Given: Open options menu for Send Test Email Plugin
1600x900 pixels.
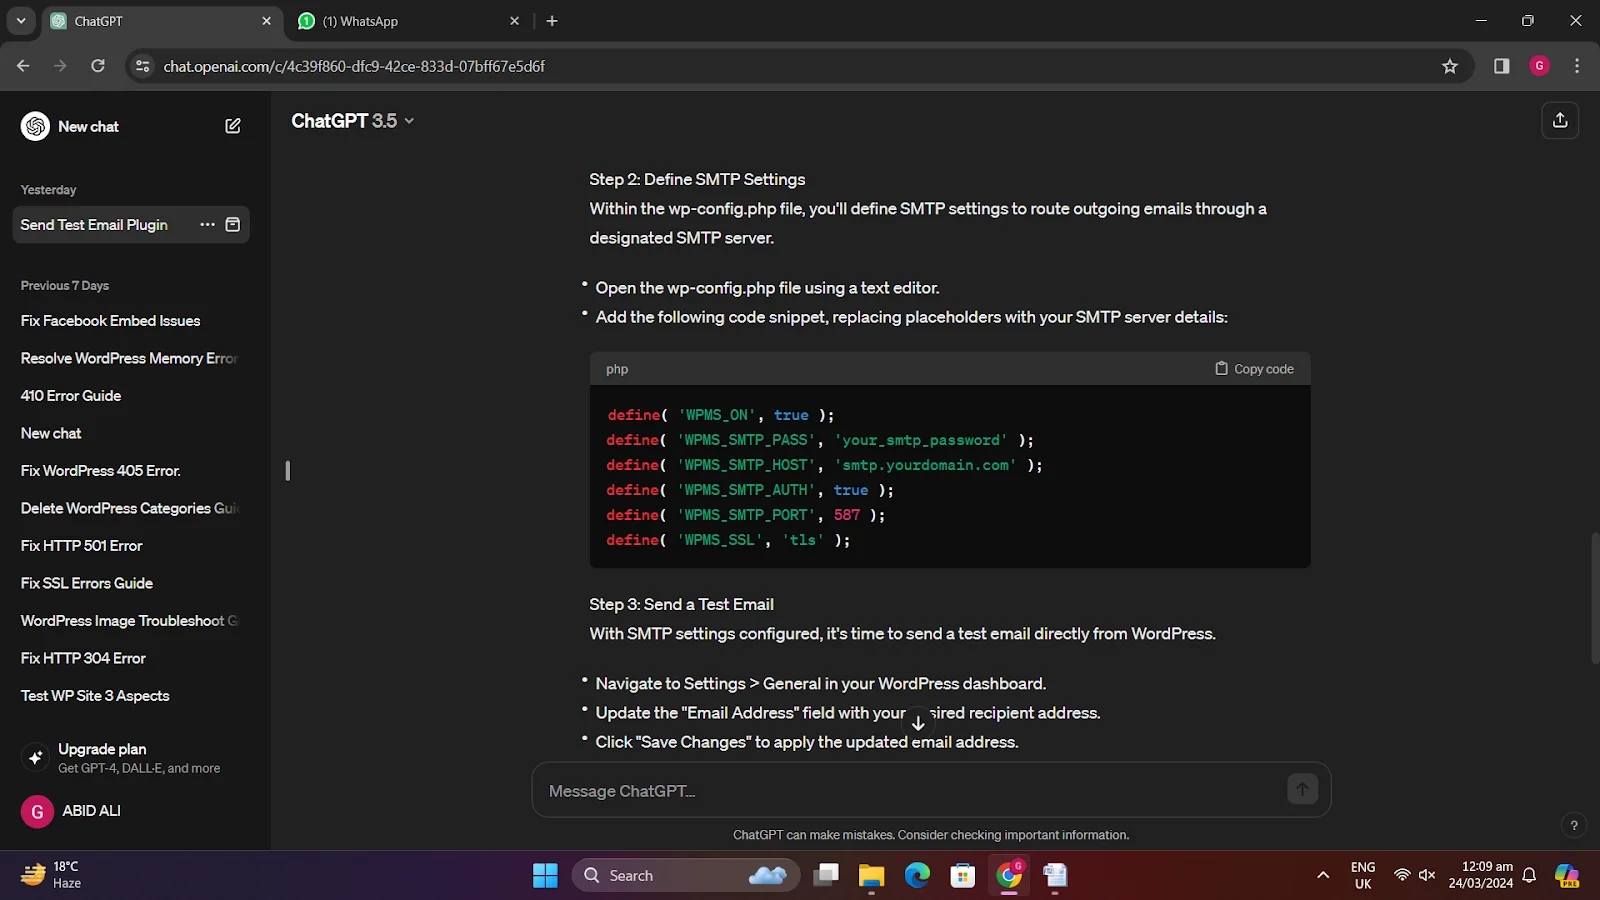Looking at the screenshot, I should click(x=207, y=225).
